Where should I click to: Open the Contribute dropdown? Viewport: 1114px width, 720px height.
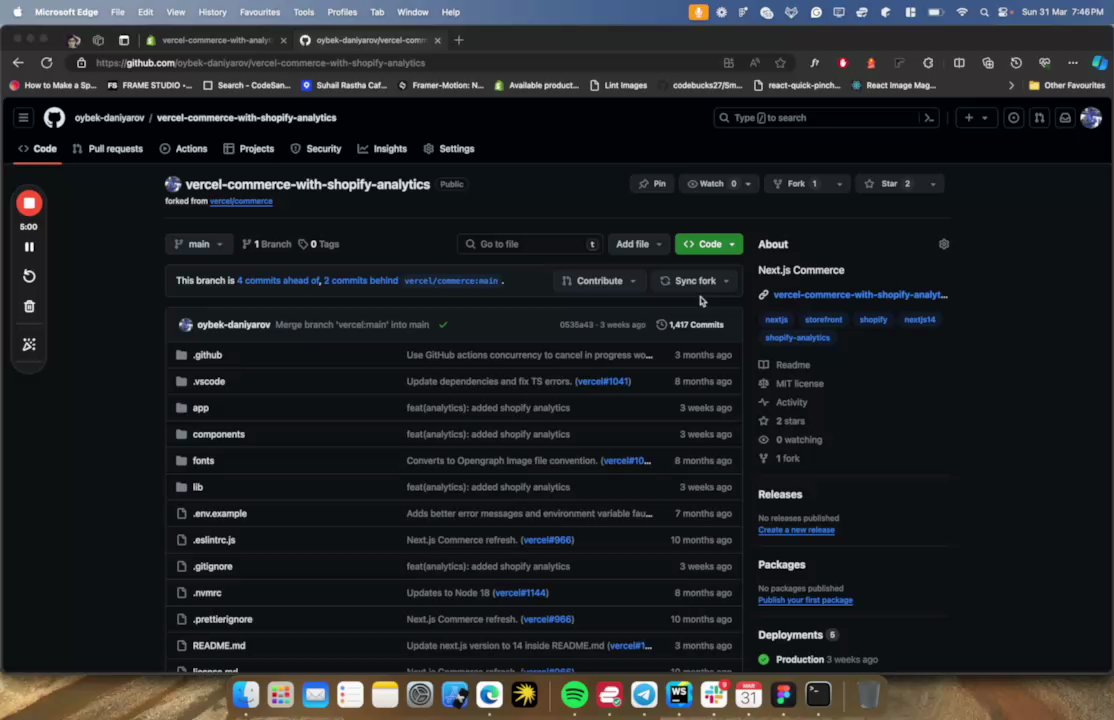pos(599,281)
